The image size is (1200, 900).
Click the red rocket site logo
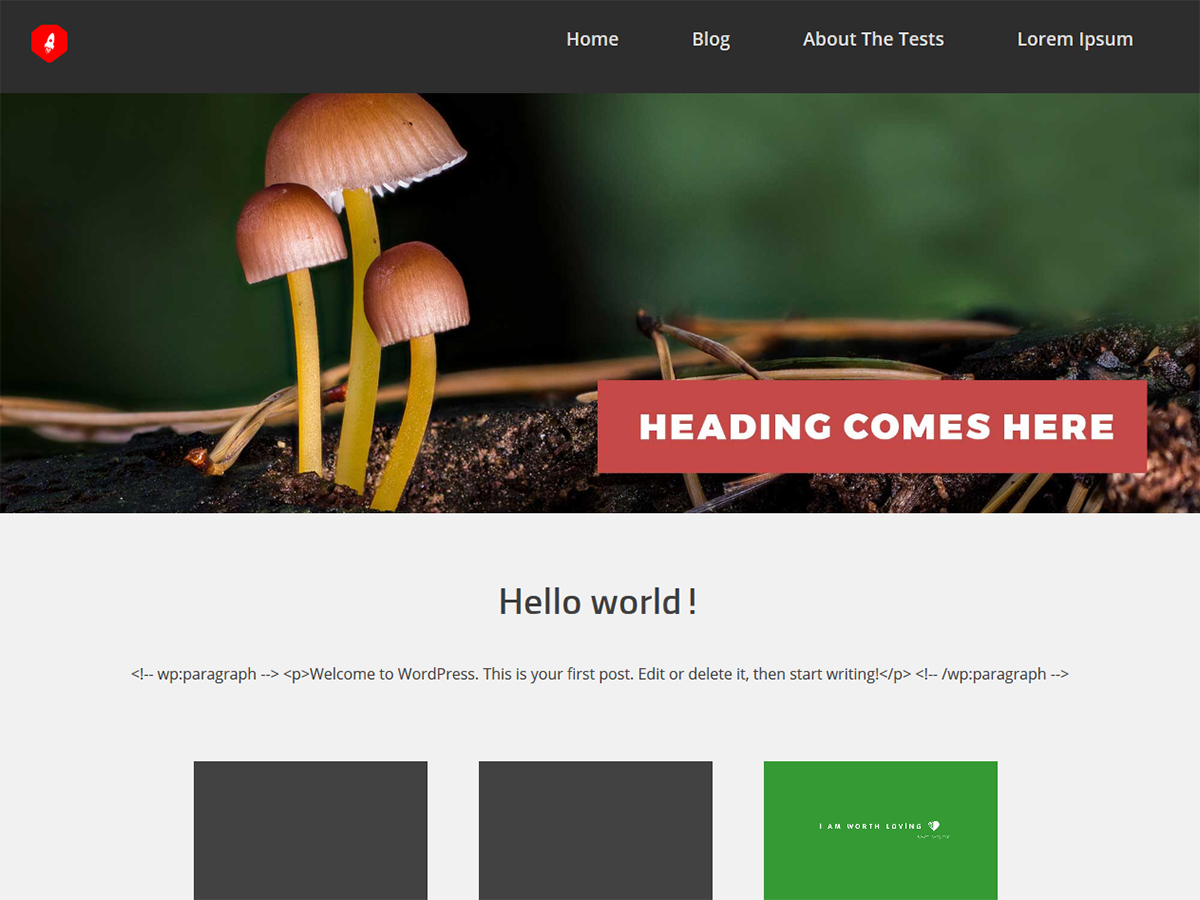(x=49, y=43)
